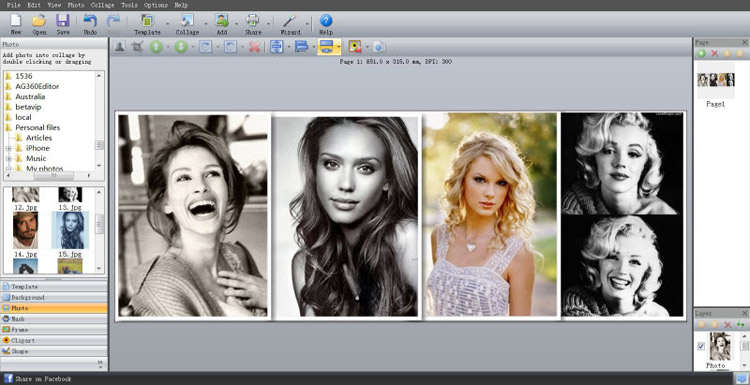The width and height of the screenshot is (750, 385).
Task: Open the Photo menu
Action: coord(76,5)
